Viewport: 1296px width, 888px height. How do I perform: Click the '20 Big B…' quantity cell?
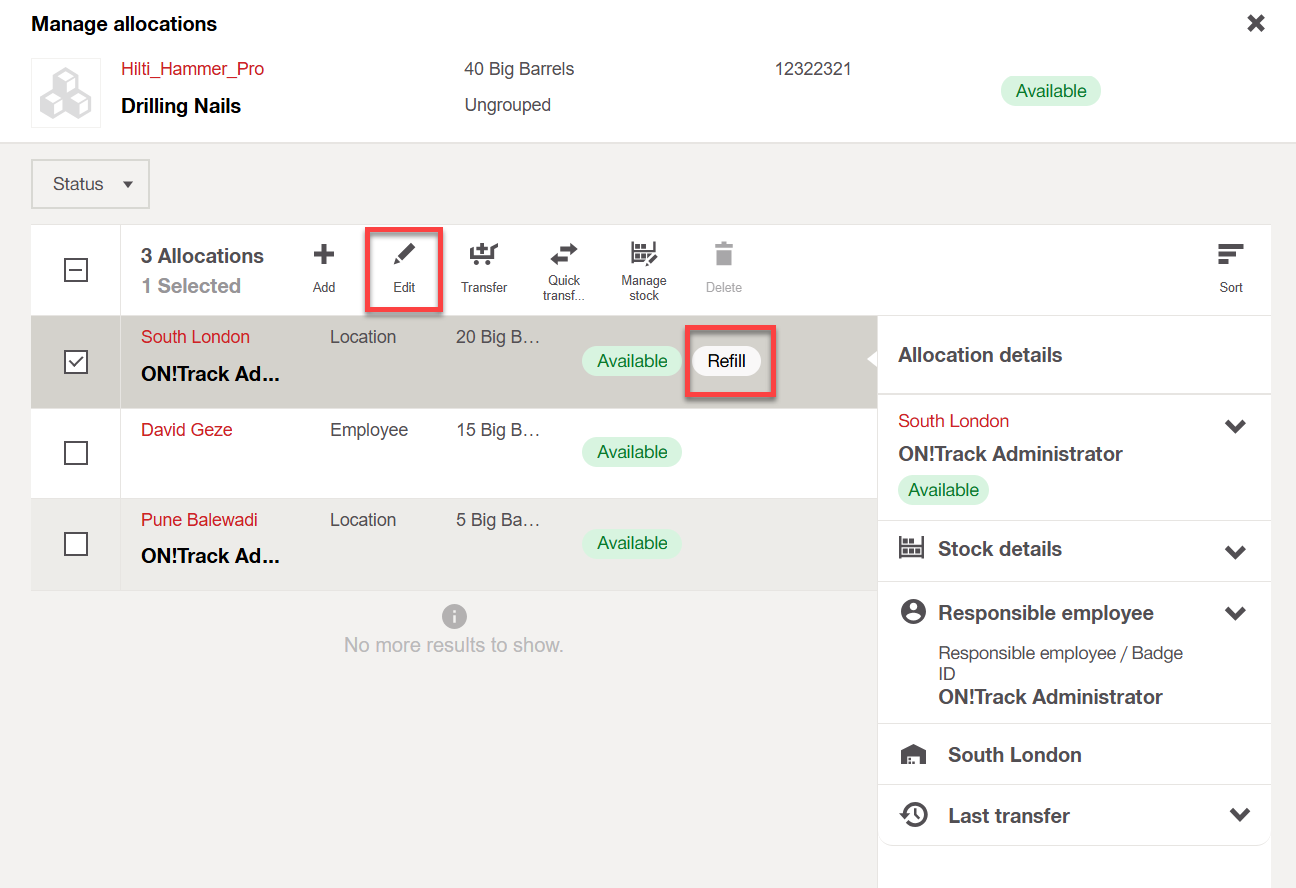tap(498, 337)
